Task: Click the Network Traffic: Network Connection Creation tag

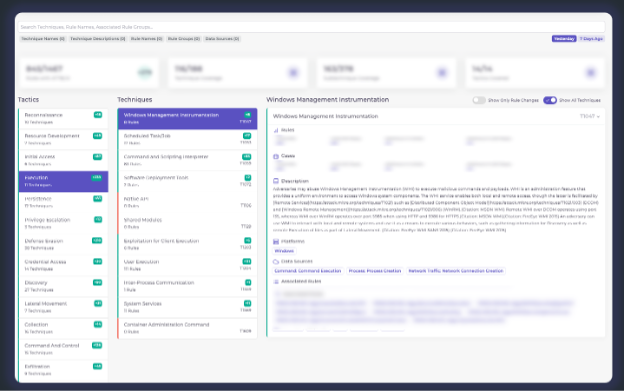Action: click(x=456, y=271)
